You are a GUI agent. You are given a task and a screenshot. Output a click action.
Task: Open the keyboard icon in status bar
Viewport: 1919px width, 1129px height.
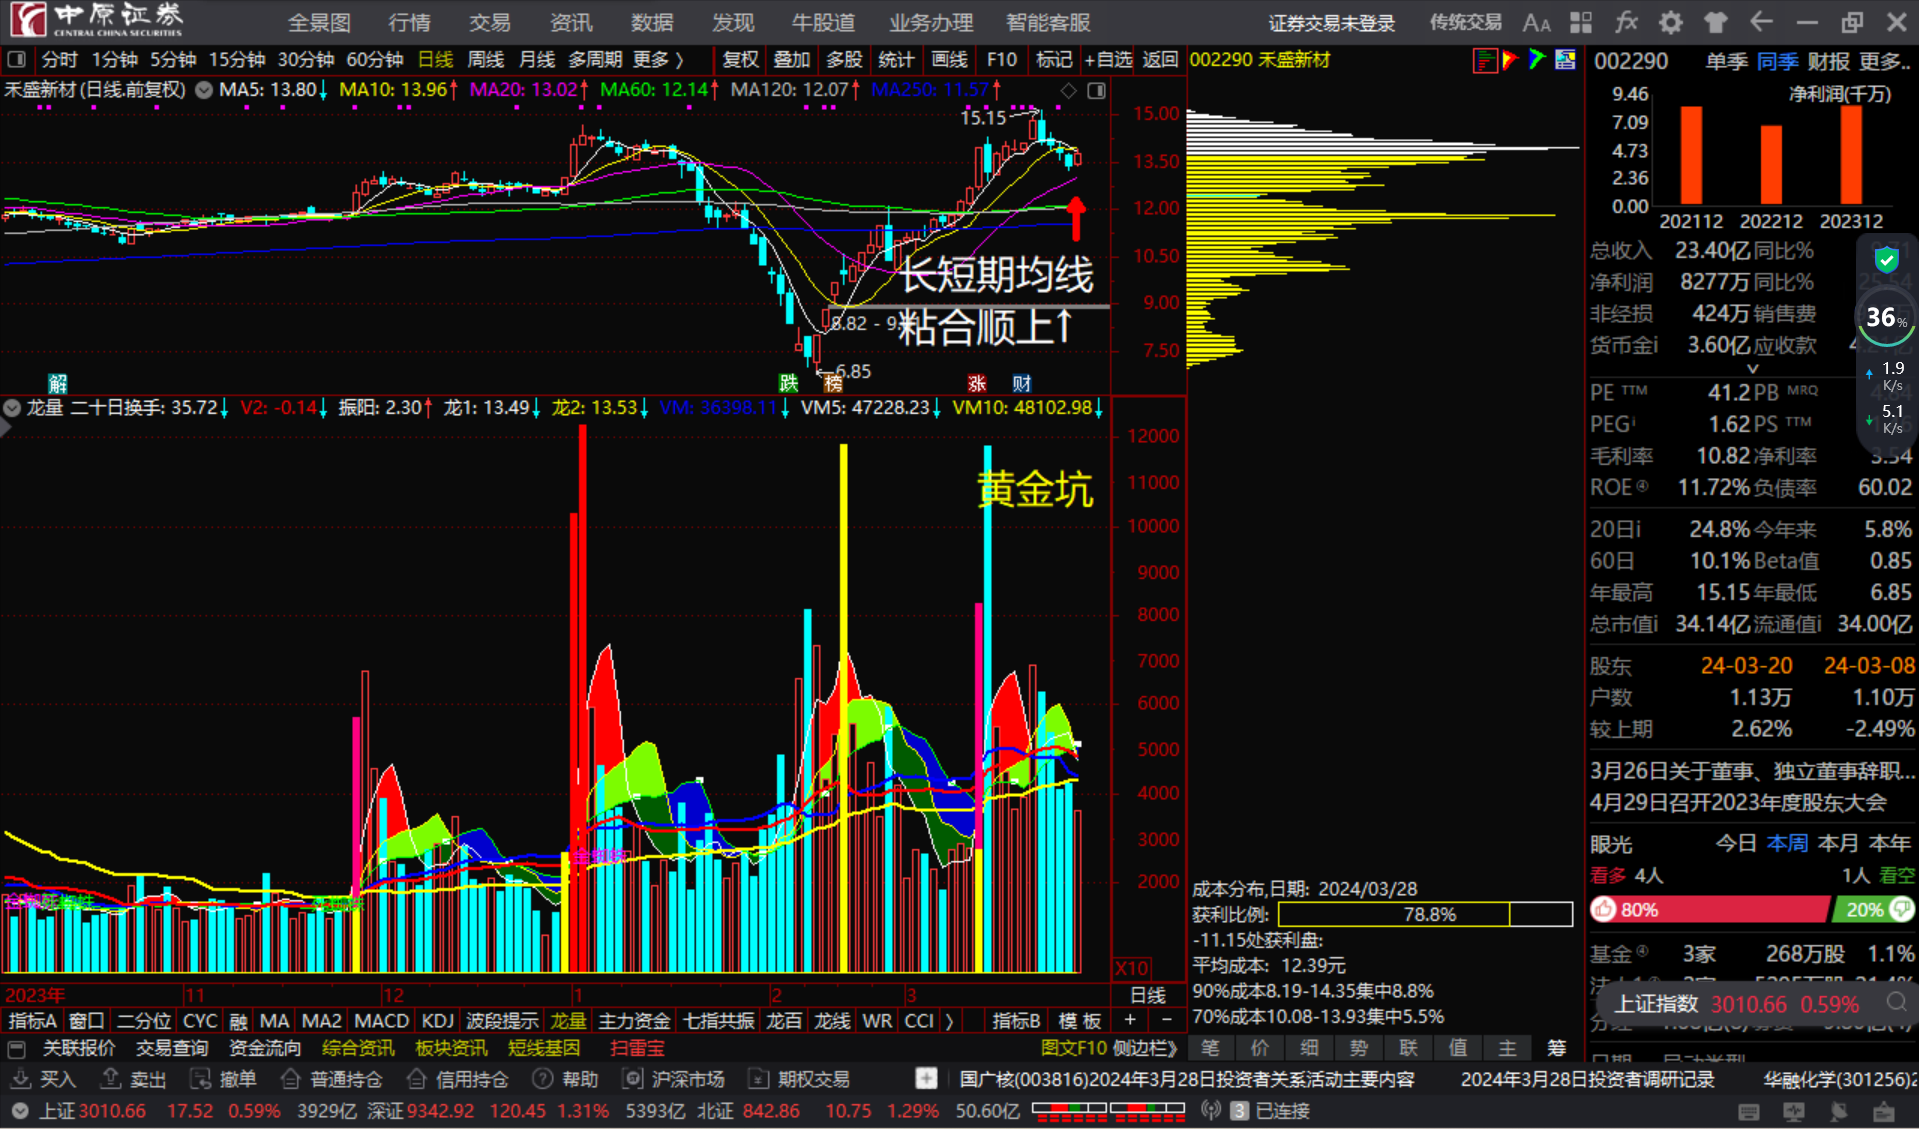(1749, 1112)
